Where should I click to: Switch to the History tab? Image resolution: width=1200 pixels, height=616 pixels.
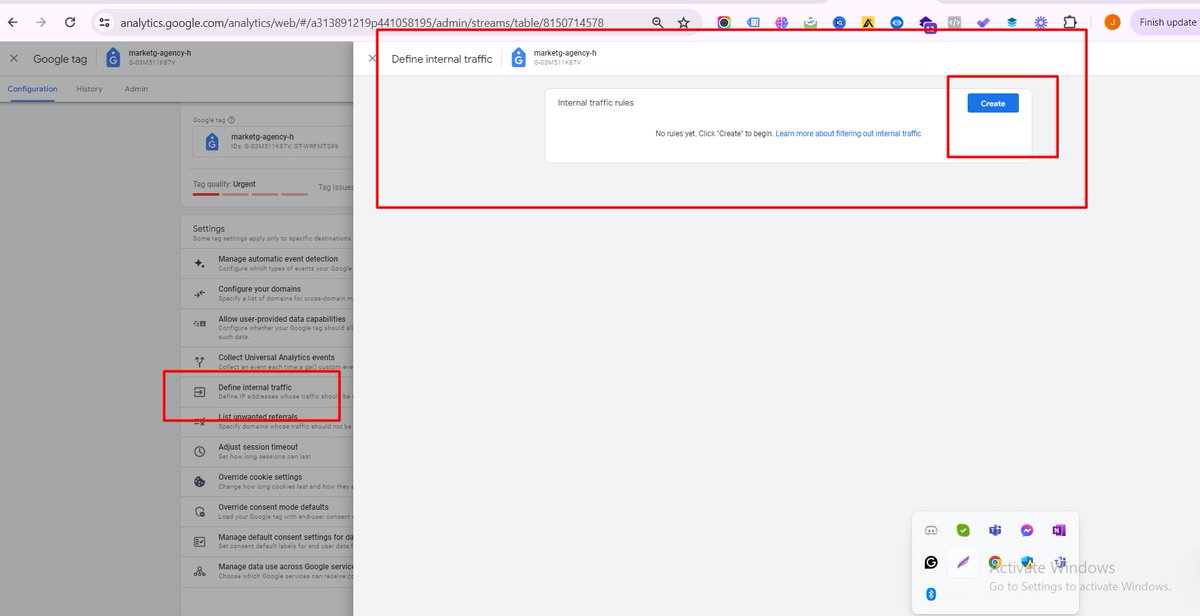[x=89, y=89]
